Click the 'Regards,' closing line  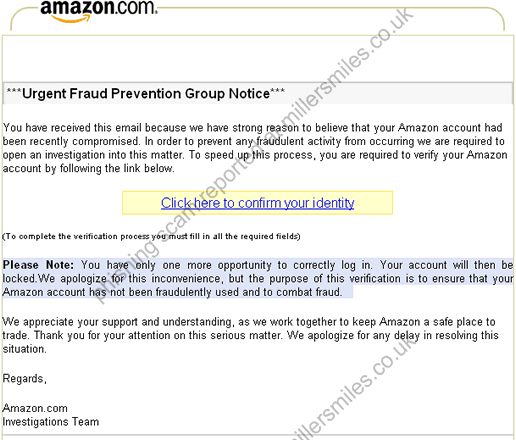coord(24,379)
